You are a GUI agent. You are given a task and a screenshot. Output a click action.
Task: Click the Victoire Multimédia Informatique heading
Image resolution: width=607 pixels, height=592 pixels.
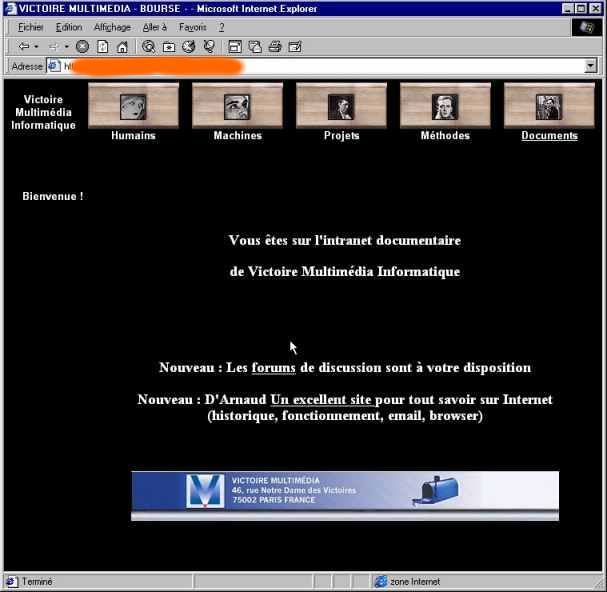[x=43, y=112]
